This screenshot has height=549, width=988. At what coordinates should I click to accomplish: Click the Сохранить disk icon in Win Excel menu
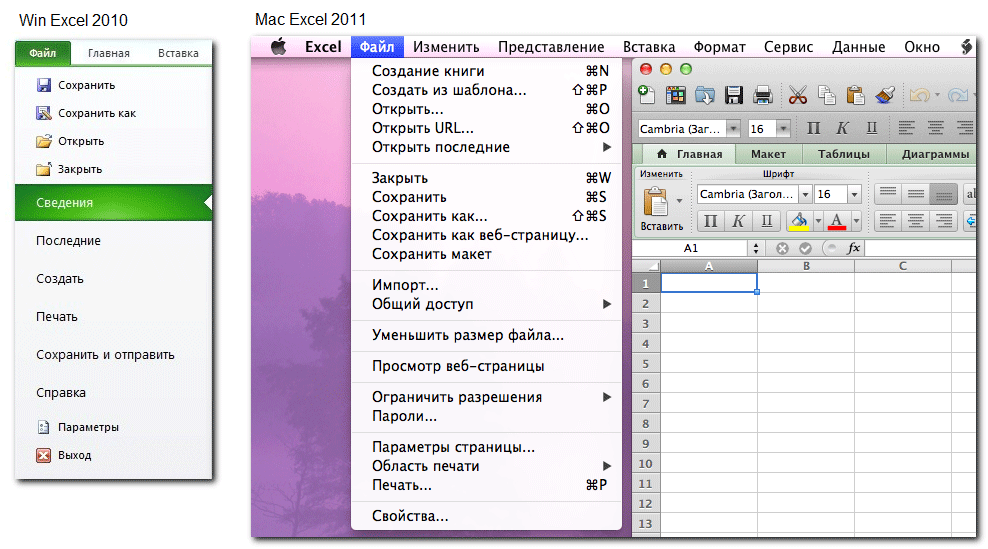(x=43, y=85)
